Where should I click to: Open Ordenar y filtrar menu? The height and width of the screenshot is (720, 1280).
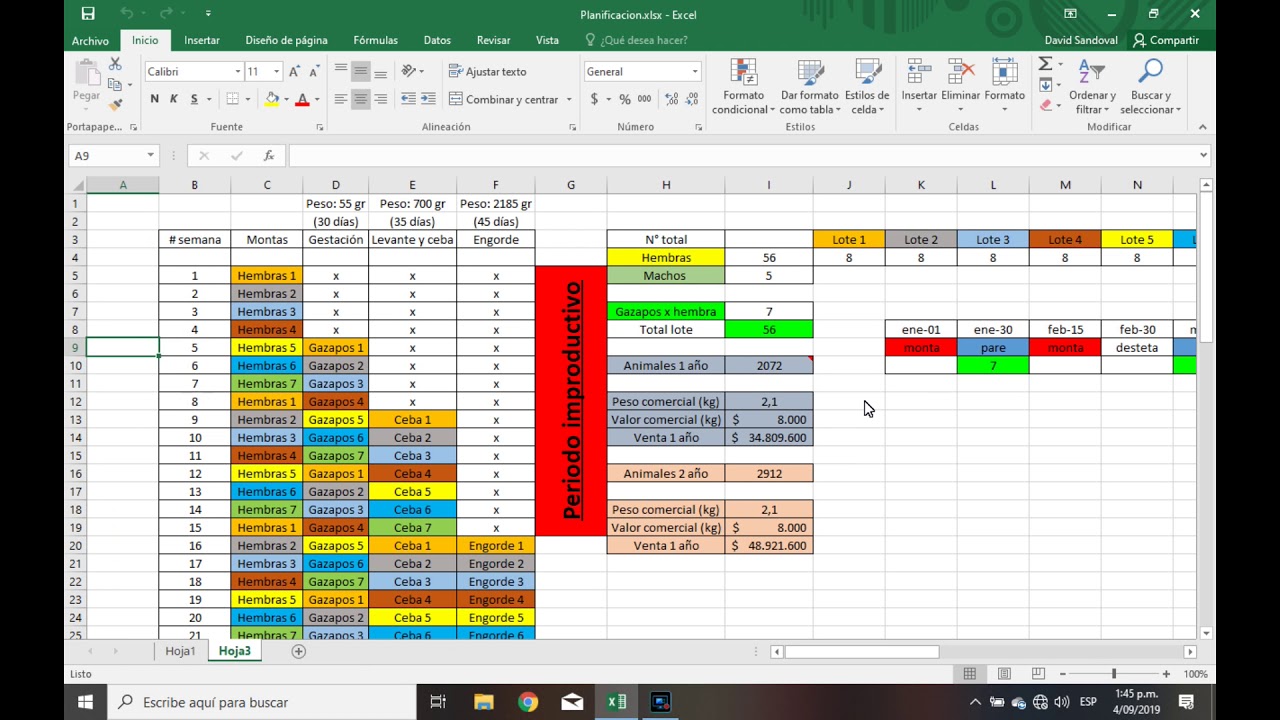(x=1092, y=87)
